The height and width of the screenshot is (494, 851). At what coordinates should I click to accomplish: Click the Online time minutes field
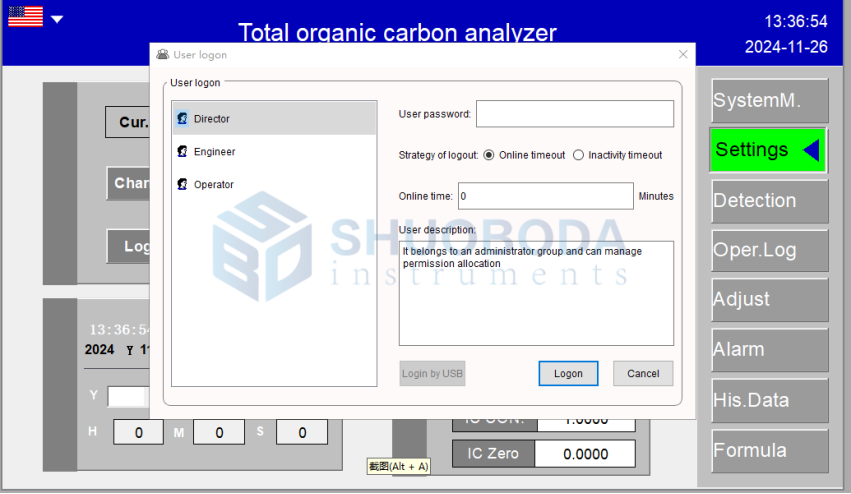click(x=545, y=196)
